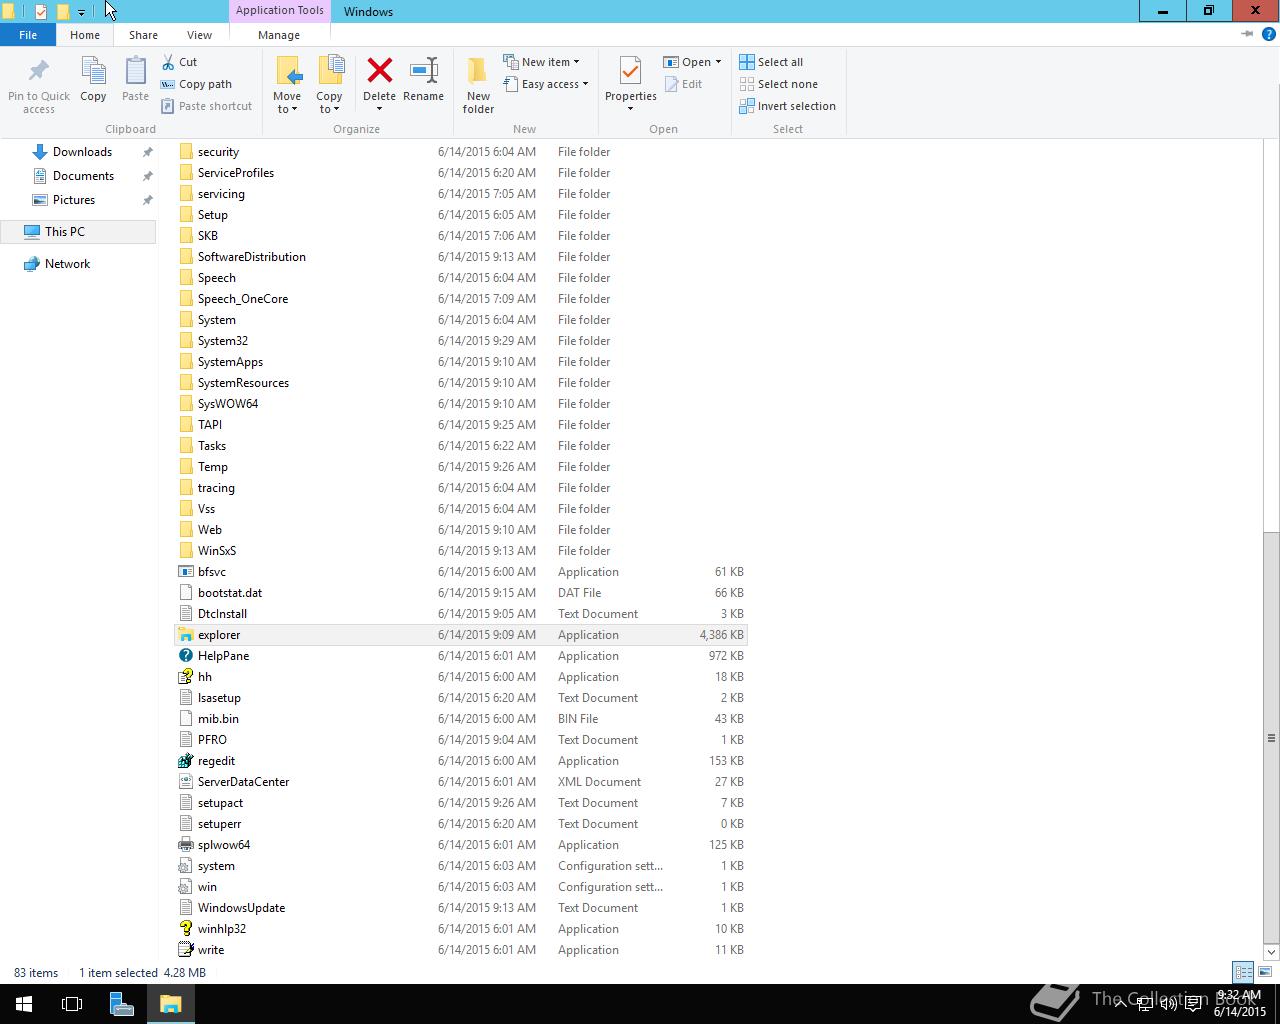Click the Cut scissors command
The image size is (1280, 1024).
(180, 62)
